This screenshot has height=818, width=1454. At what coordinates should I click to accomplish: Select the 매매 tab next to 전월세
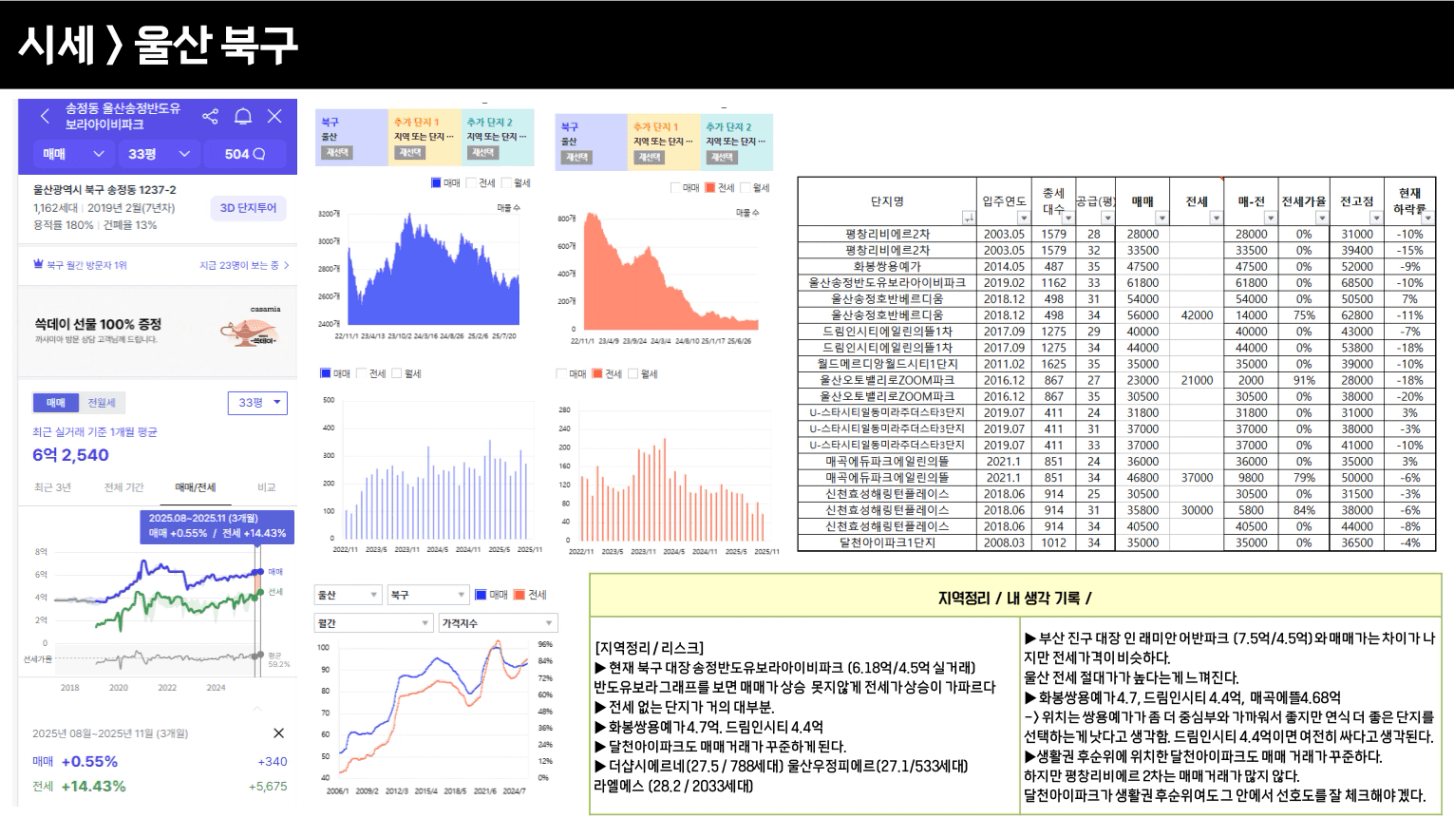pyautogui.click(x=55, y=403)
